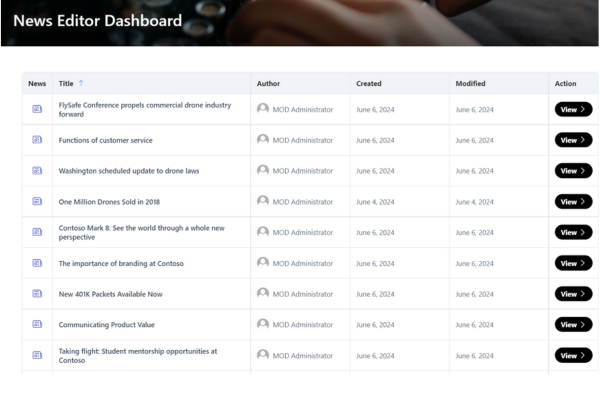Open View for New 401K Packets
This screenshot has width=600, height=400.
pos(573,294)
